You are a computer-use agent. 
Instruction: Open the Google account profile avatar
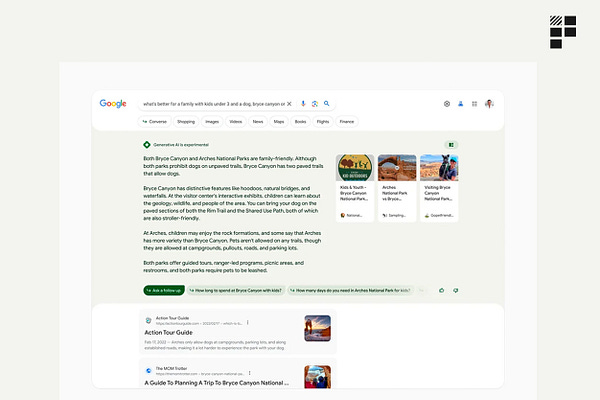489,104
